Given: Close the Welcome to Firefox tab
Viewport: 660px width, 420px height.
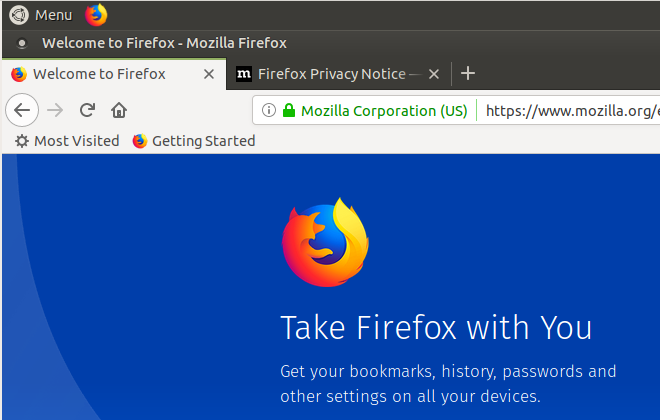Looking at the screenshot, I should [209, 74].
